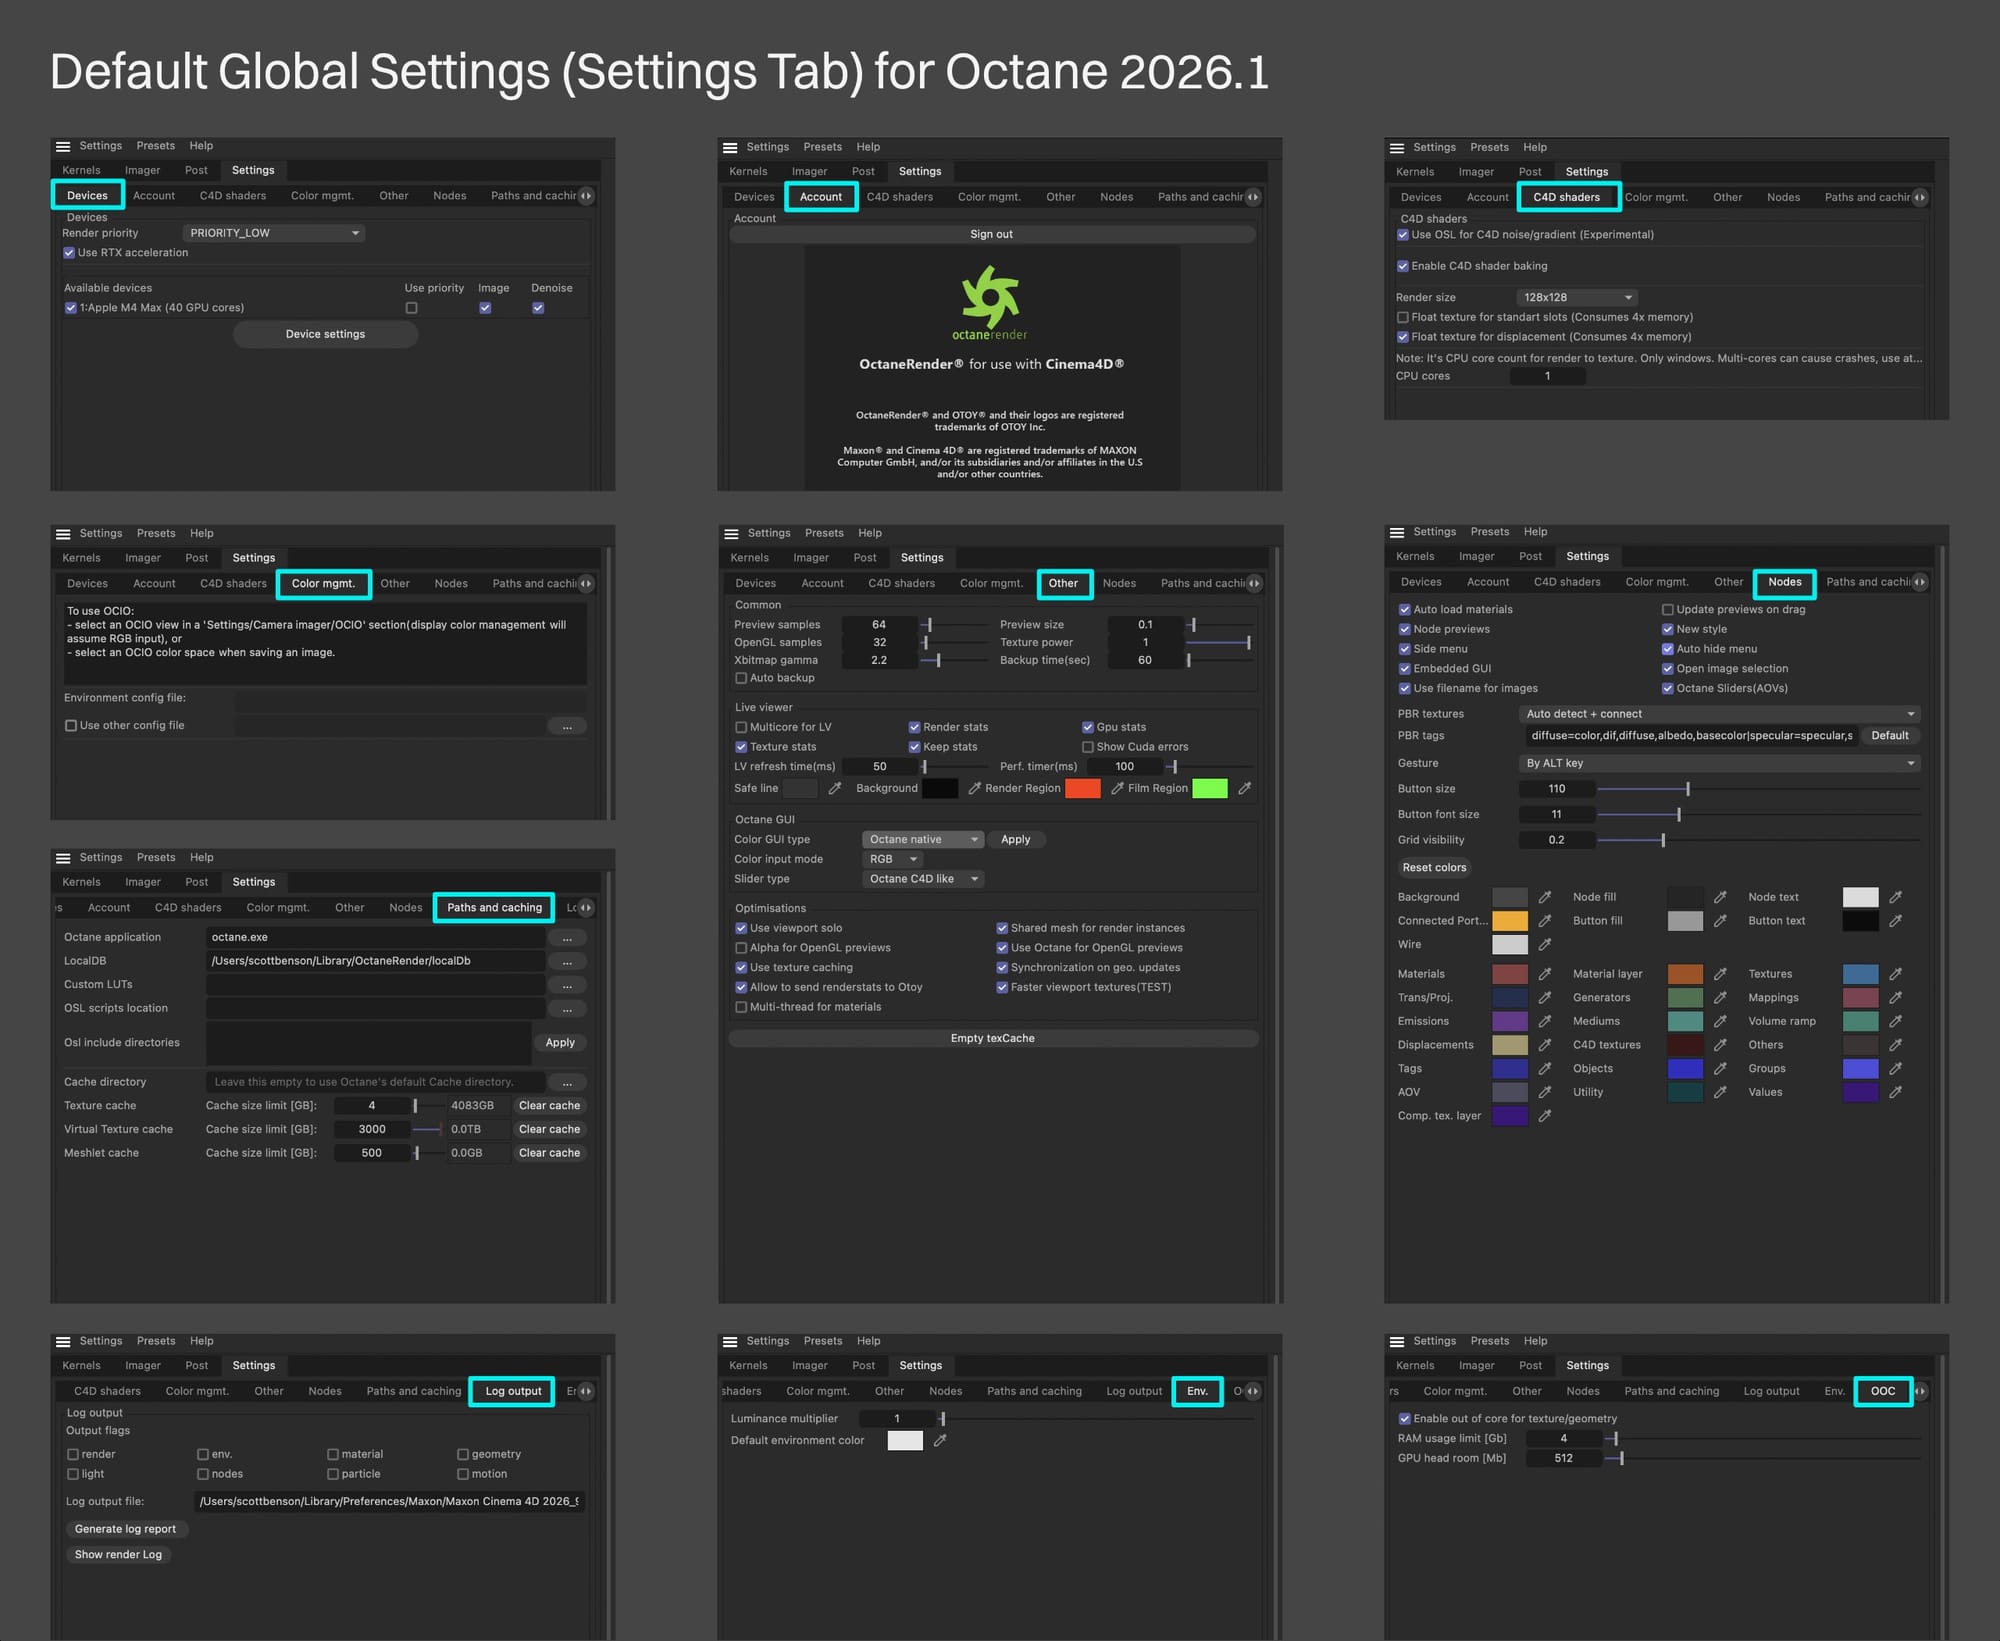Click the Sign out button

[x=991, y=235]
